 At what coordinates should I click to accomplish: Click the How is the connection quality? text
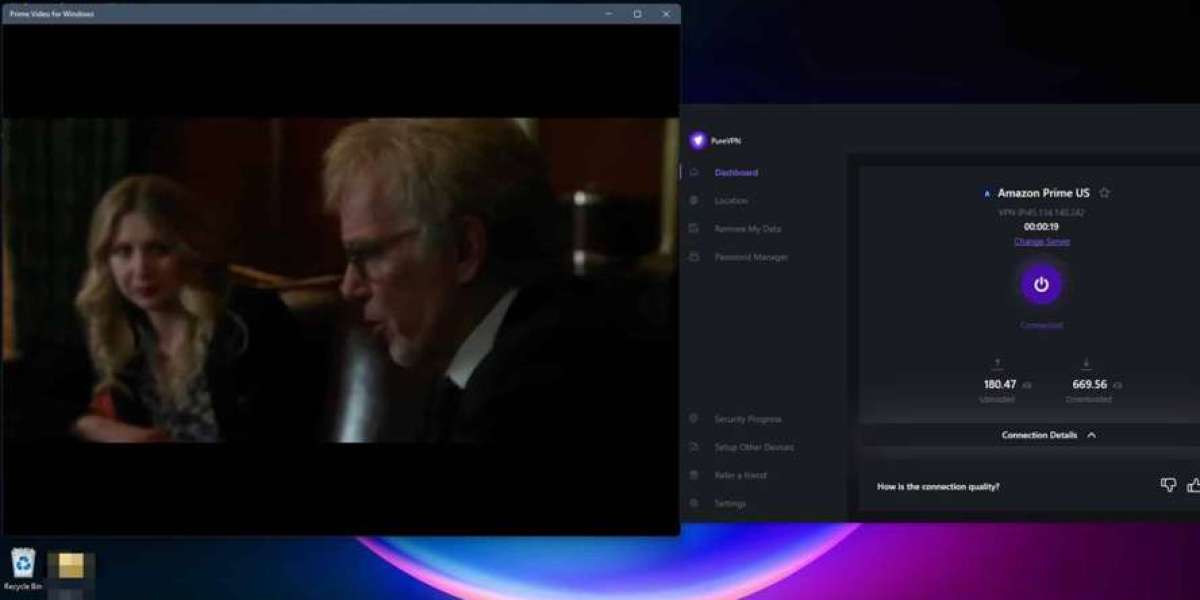click(x=938, y=487)
